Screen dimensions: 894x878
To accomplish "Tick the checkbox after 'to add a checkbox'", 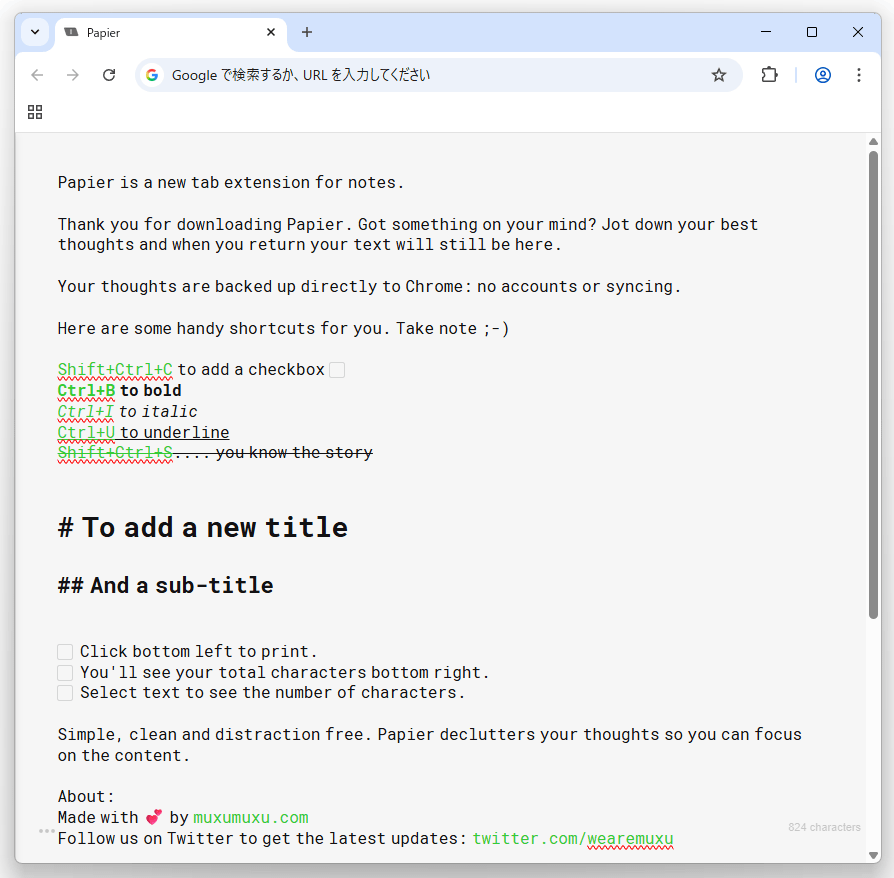I will (337, 370).
